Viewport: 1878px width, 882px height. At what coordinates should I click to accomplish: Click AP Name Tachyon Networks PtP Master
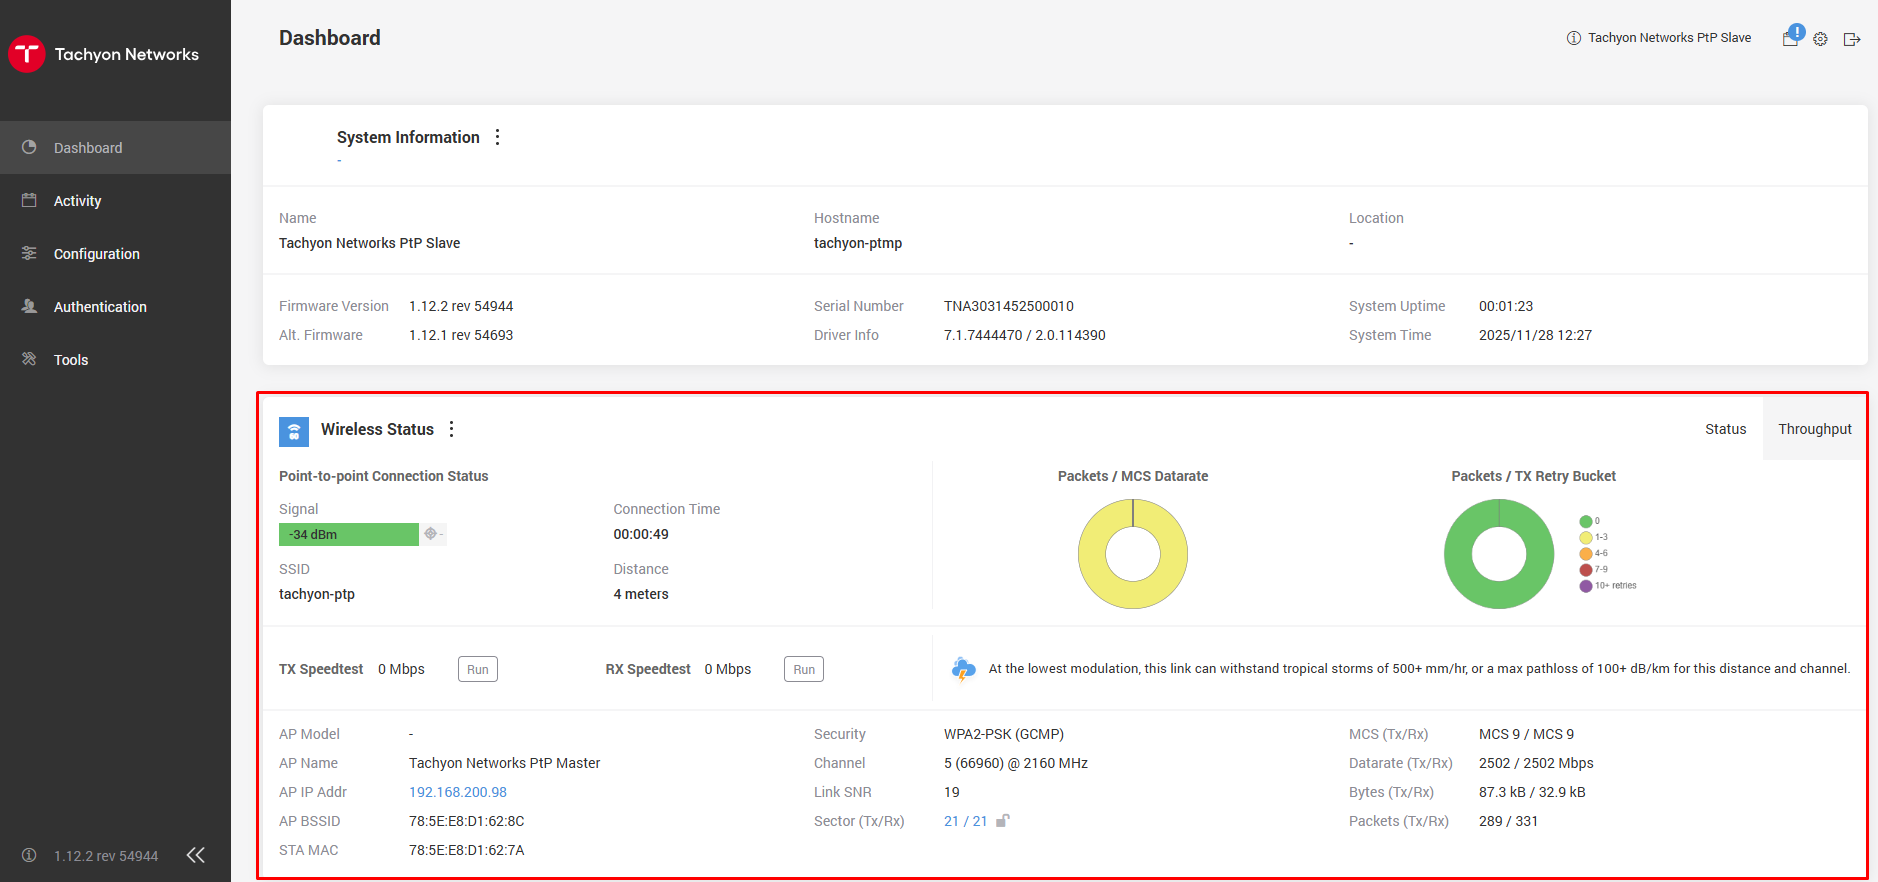505,763
